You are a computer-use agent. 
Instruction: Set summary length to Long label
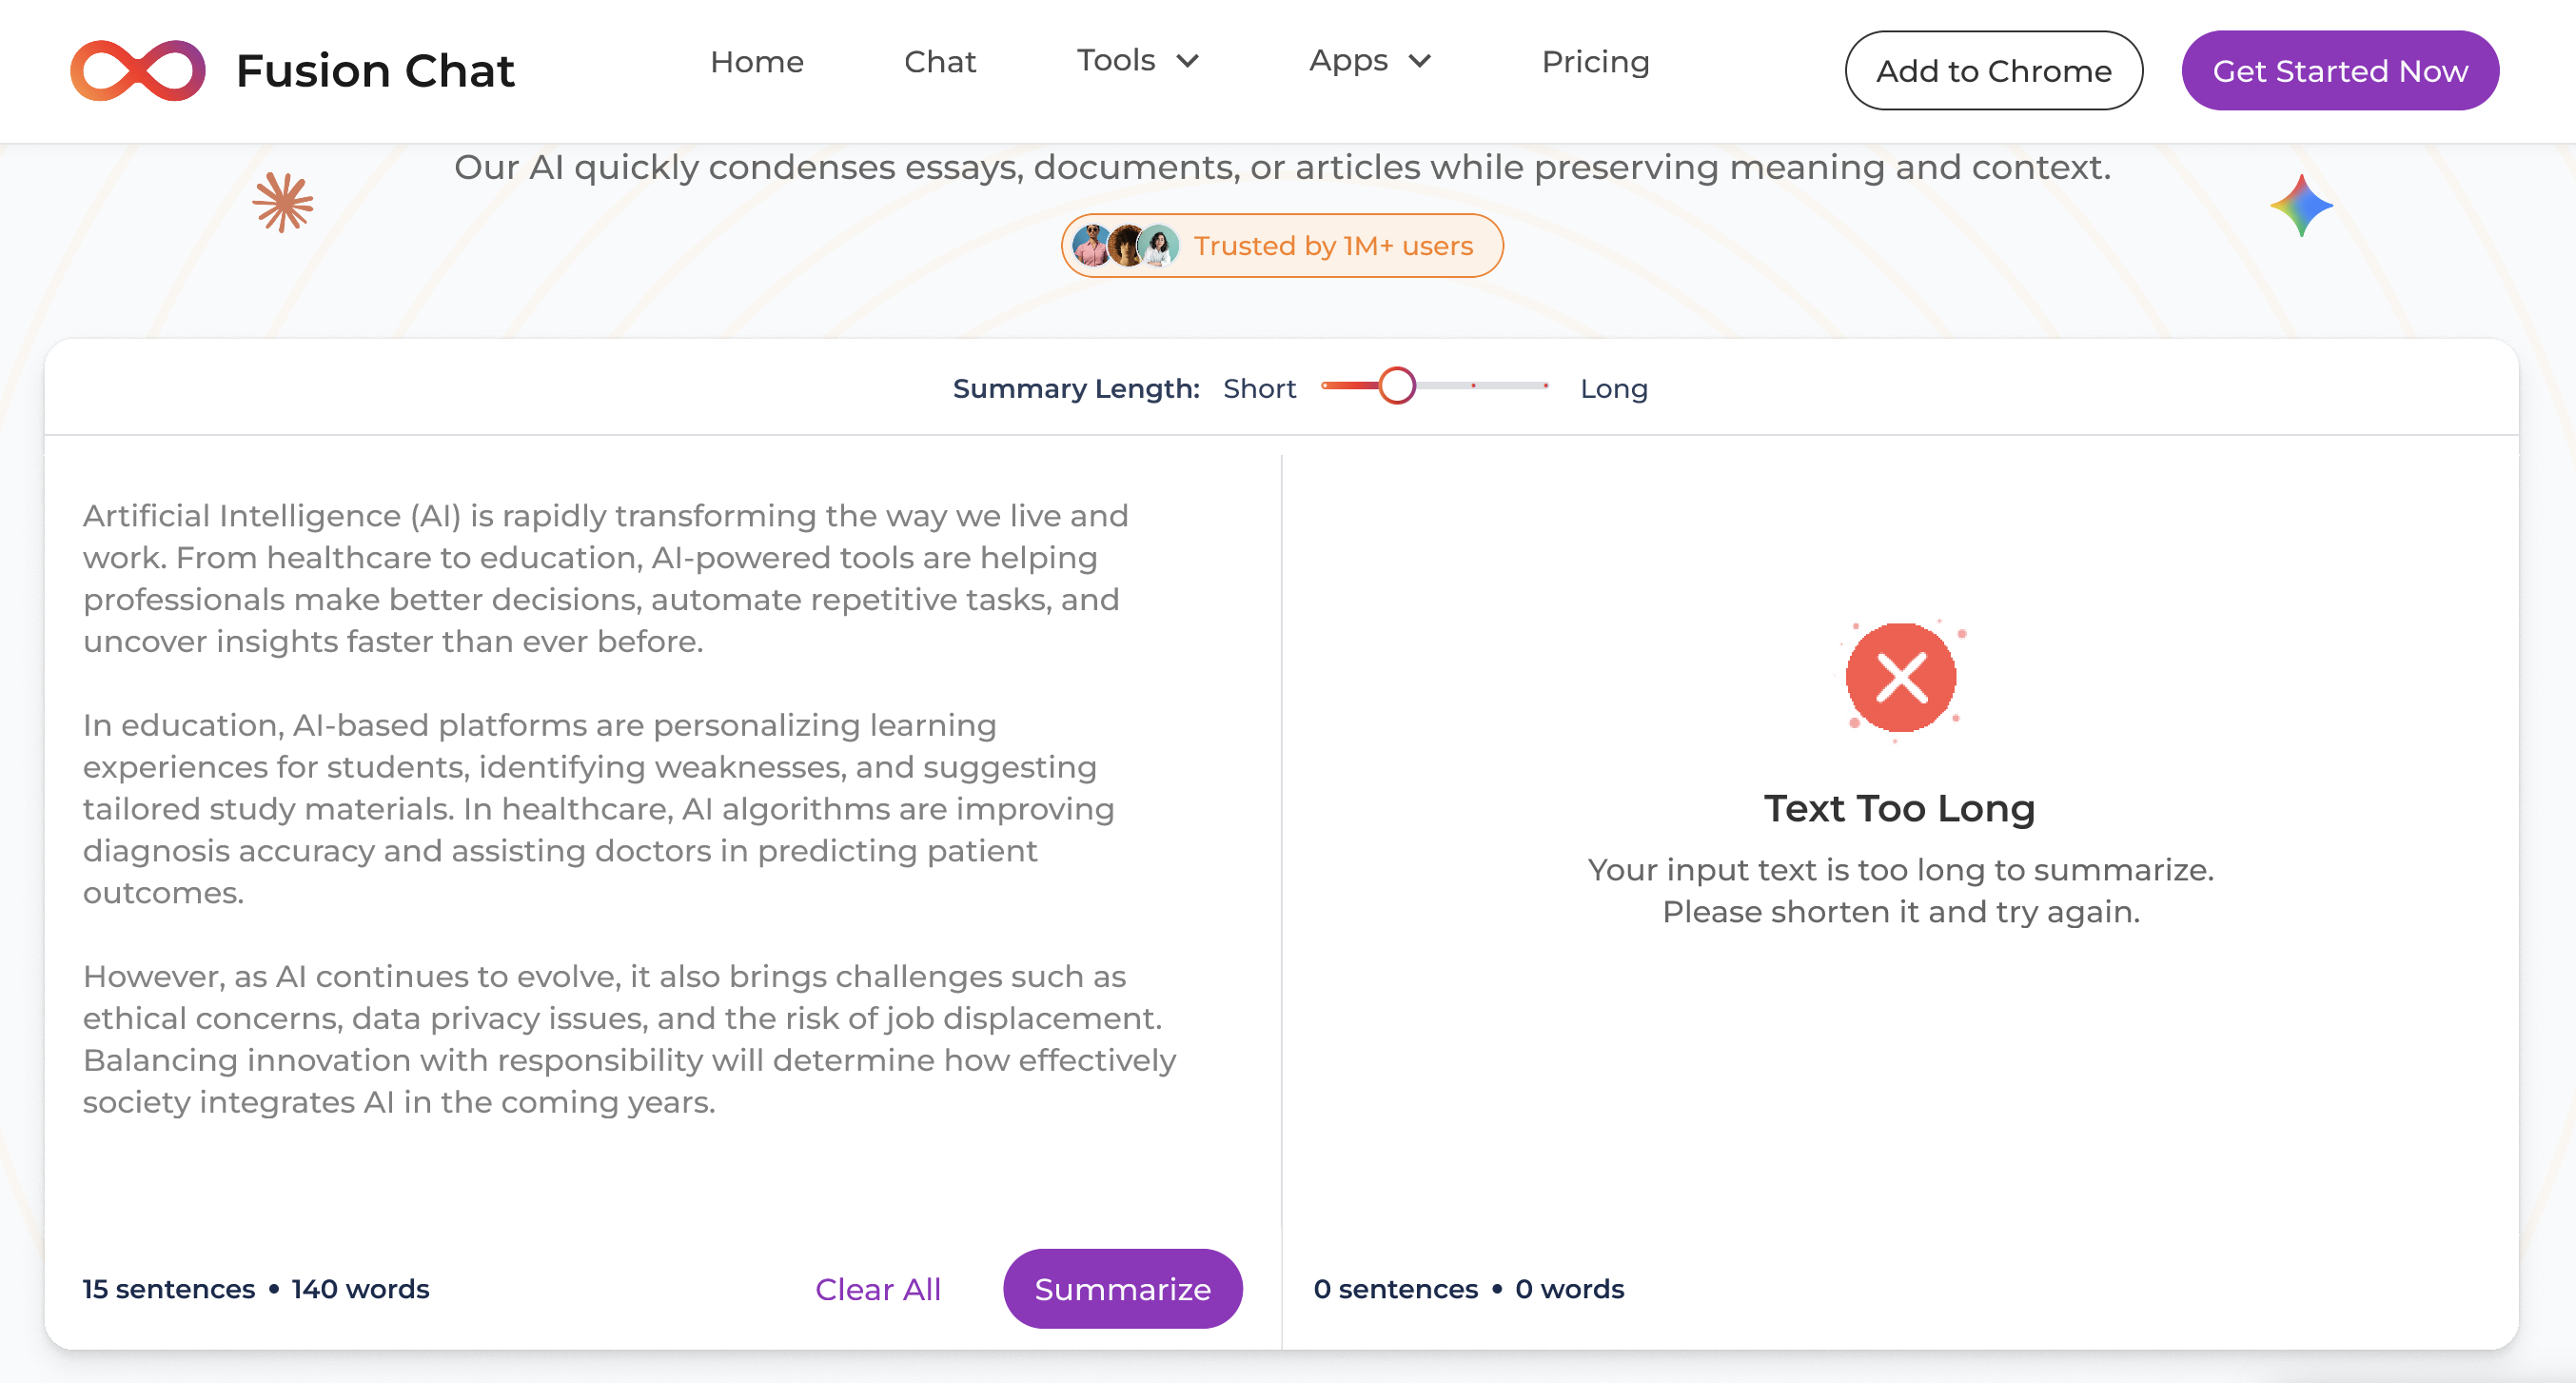click(x=1613, y=388)
